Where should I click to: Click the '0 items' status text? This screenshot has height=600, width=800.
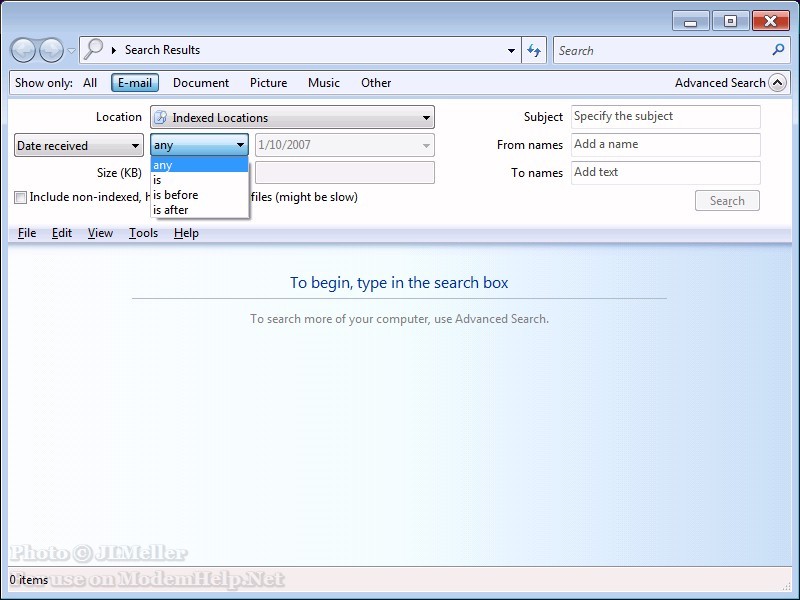[29, 580]
